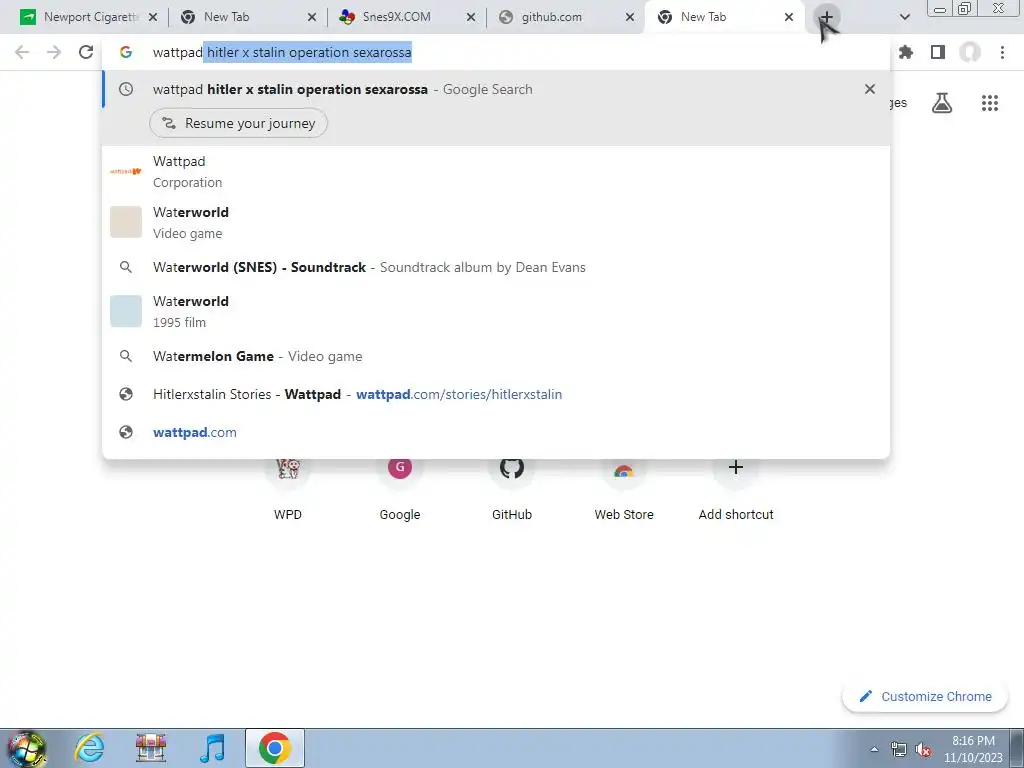The width and height of the screenshot is (1024, 768).
Task: Open the GitHub shortcut tile
Action: click(x=512, y=490)
